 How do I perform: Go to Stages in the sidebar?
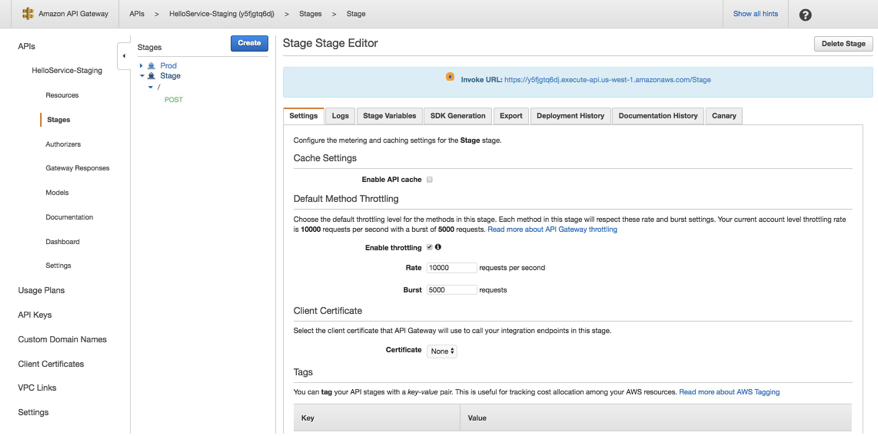(59, 120)
